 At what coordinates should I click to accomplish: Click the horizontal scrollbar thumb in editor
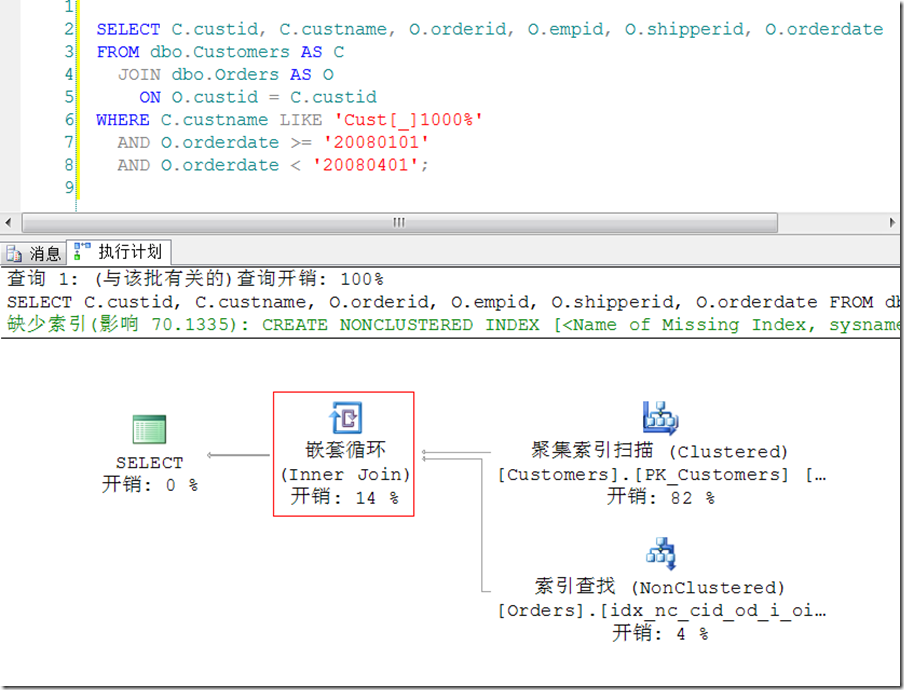click(x=400, y=223)
